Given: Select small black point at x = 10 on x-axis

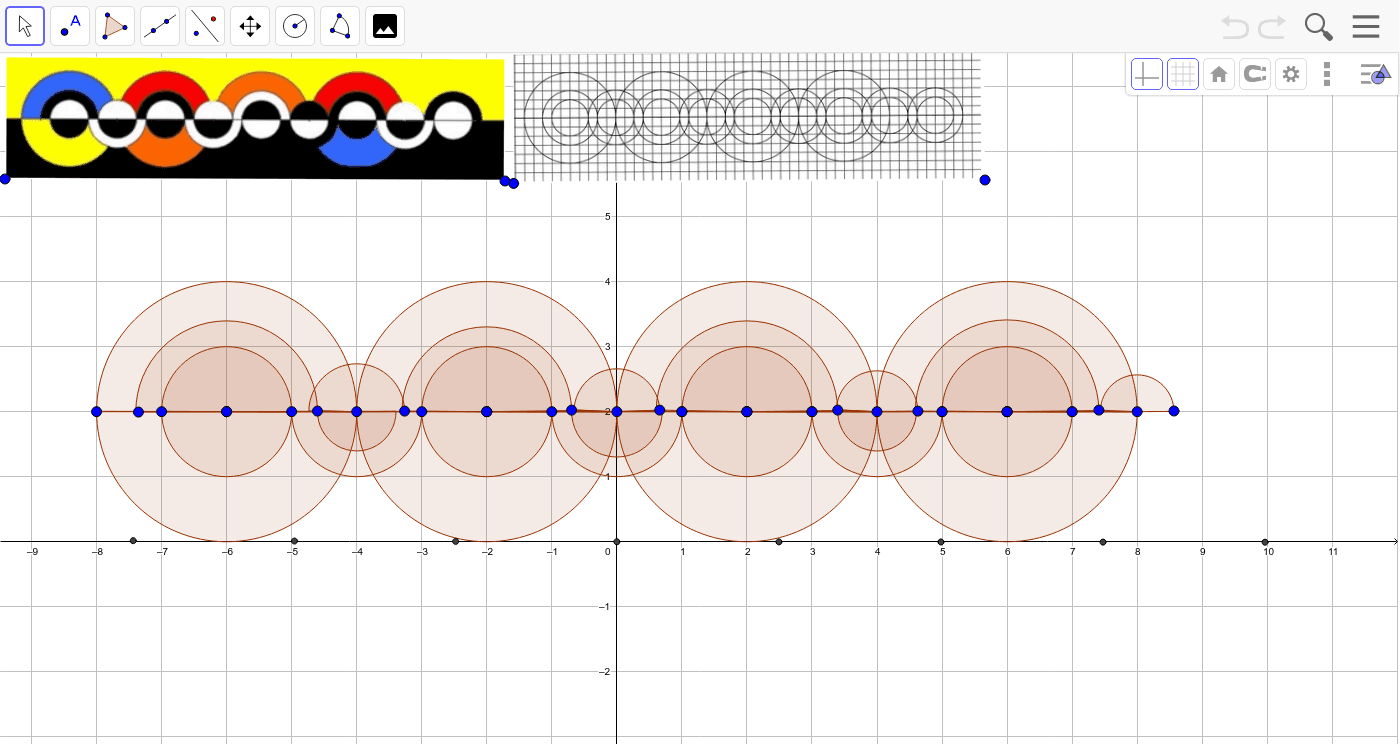Looking at the screenshot, I should coord(1265,542).
